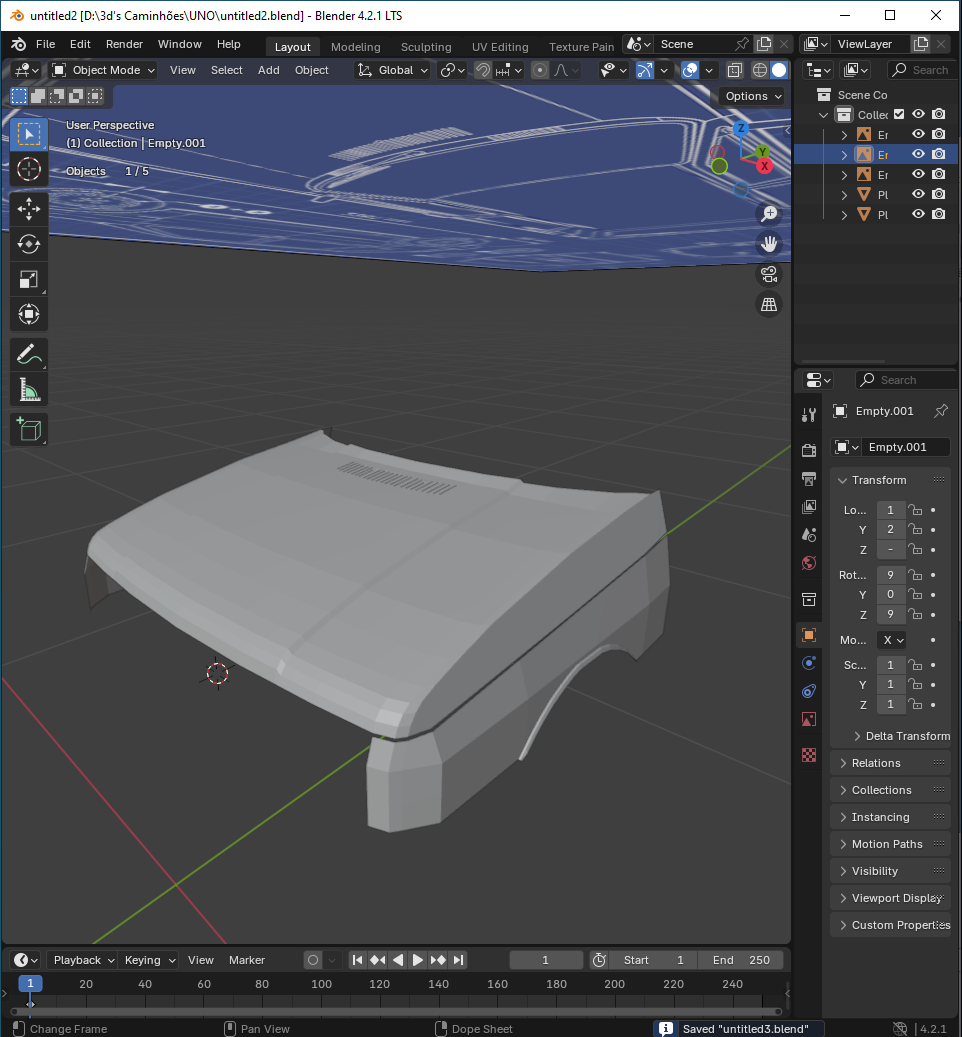
Task: Activate the Scale tool
Action: tap(28, 279)
